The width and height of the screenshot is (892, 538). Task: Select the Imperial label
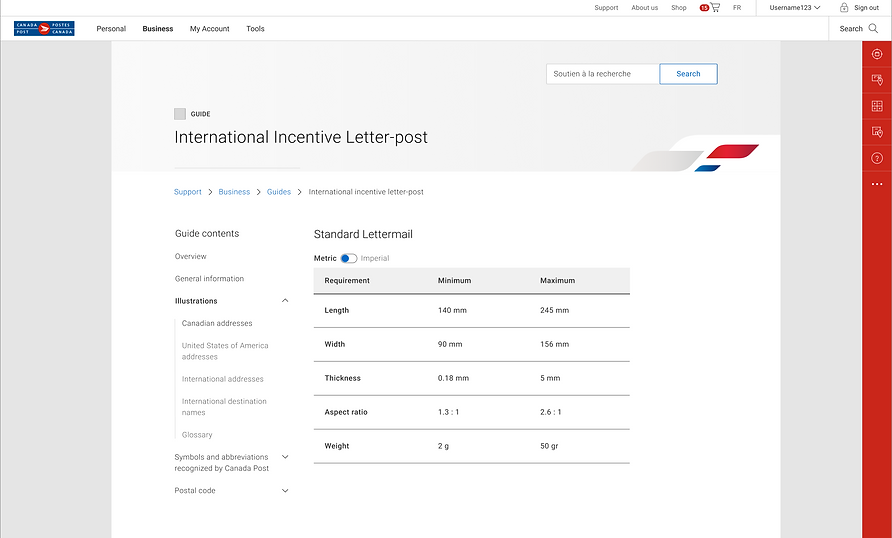point(375,258)
